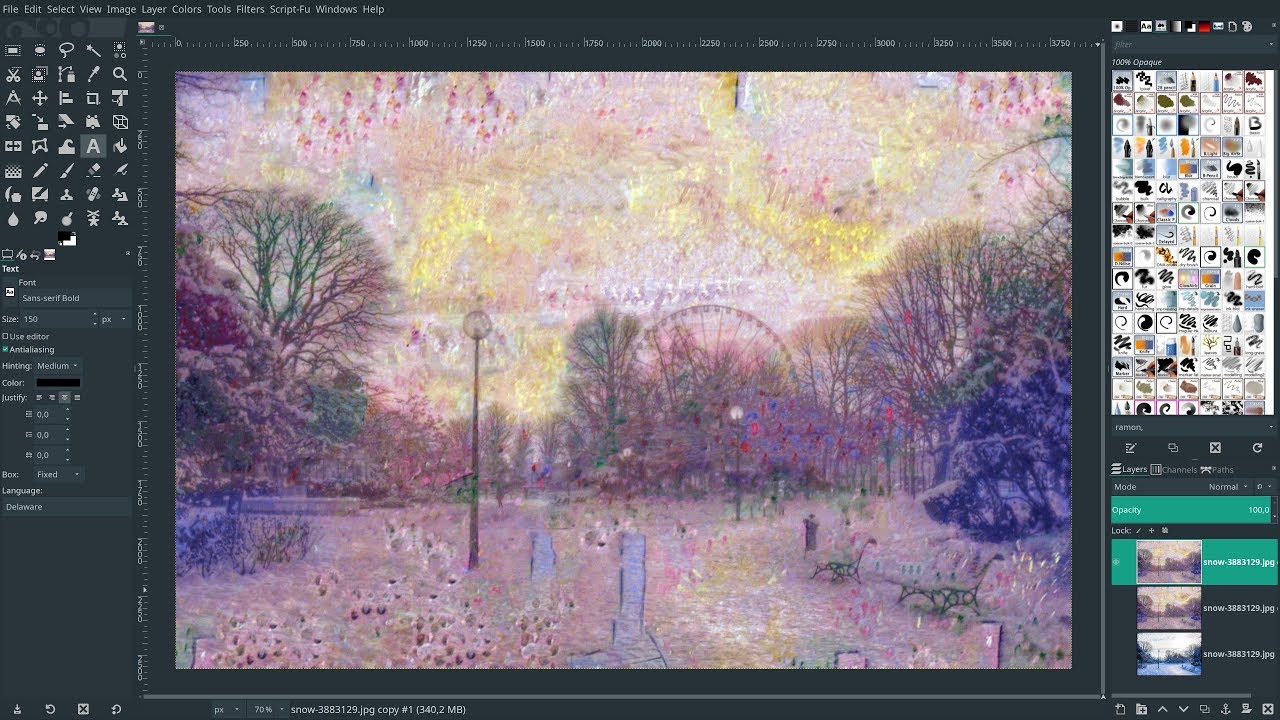
Task: Open the brush tag ramon dropdown
Action: click(1194, 427)
